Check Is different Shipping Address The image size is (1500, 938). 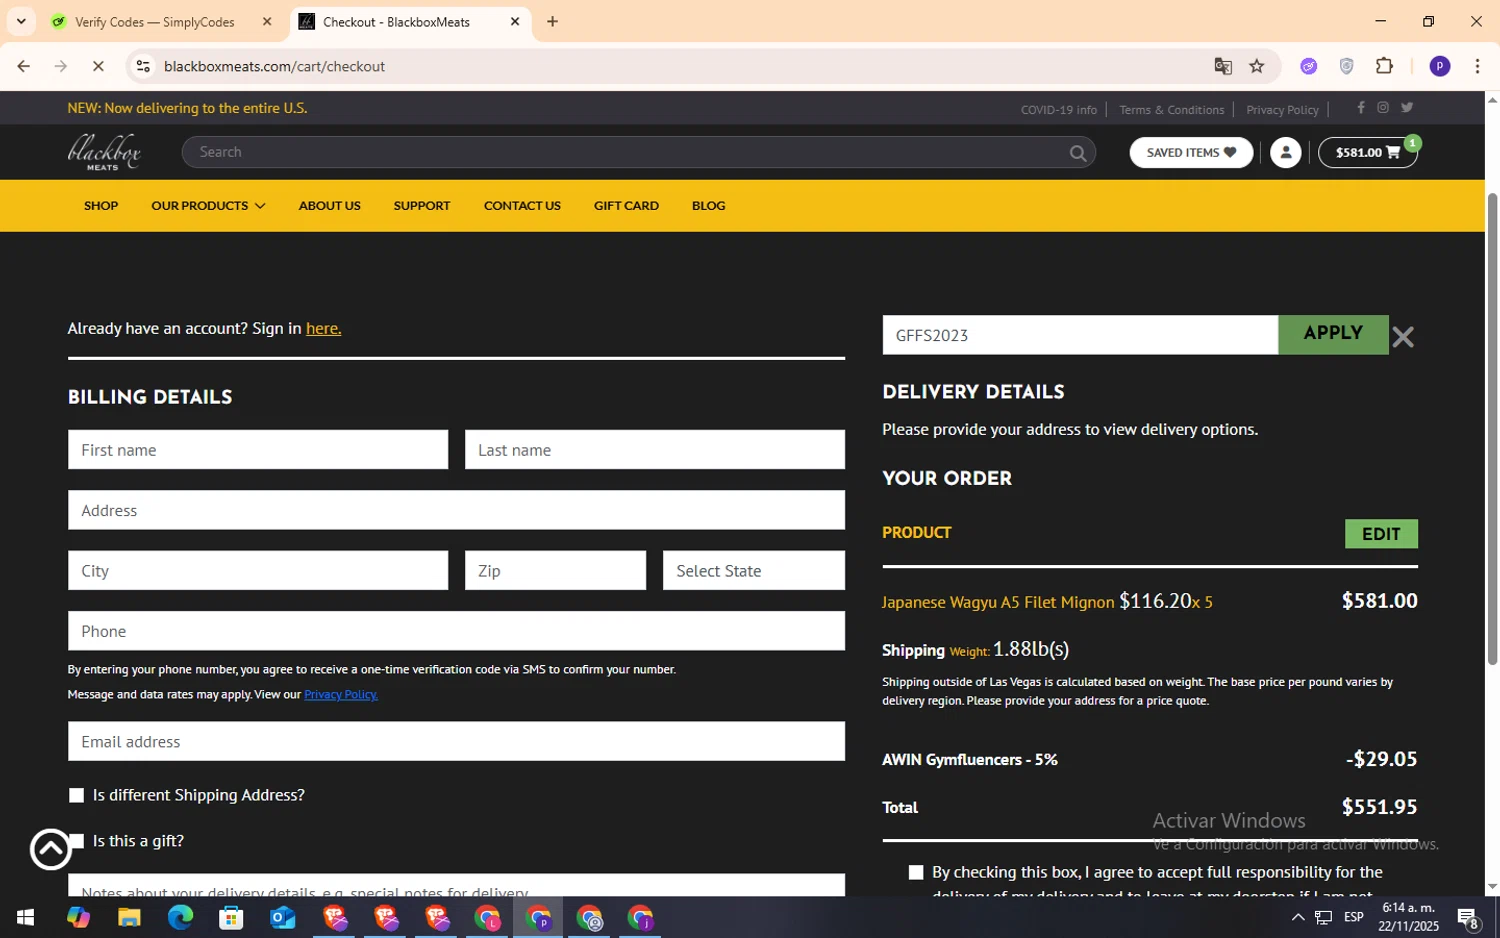(x=76, y=795)
